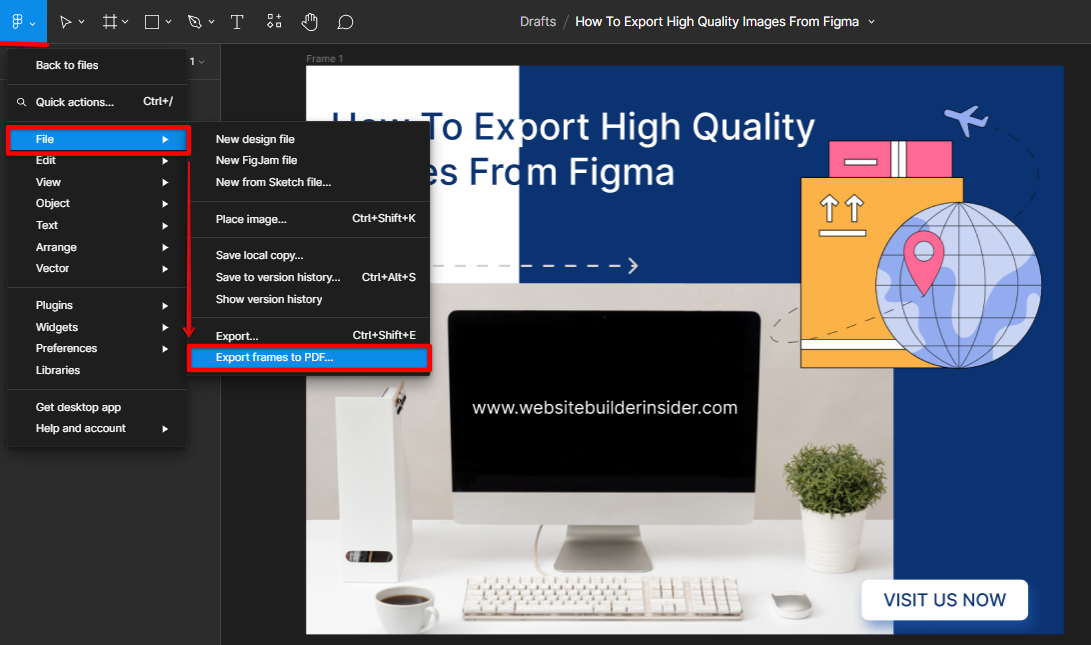
Task: Select the Pen tool
Action: 195,22
